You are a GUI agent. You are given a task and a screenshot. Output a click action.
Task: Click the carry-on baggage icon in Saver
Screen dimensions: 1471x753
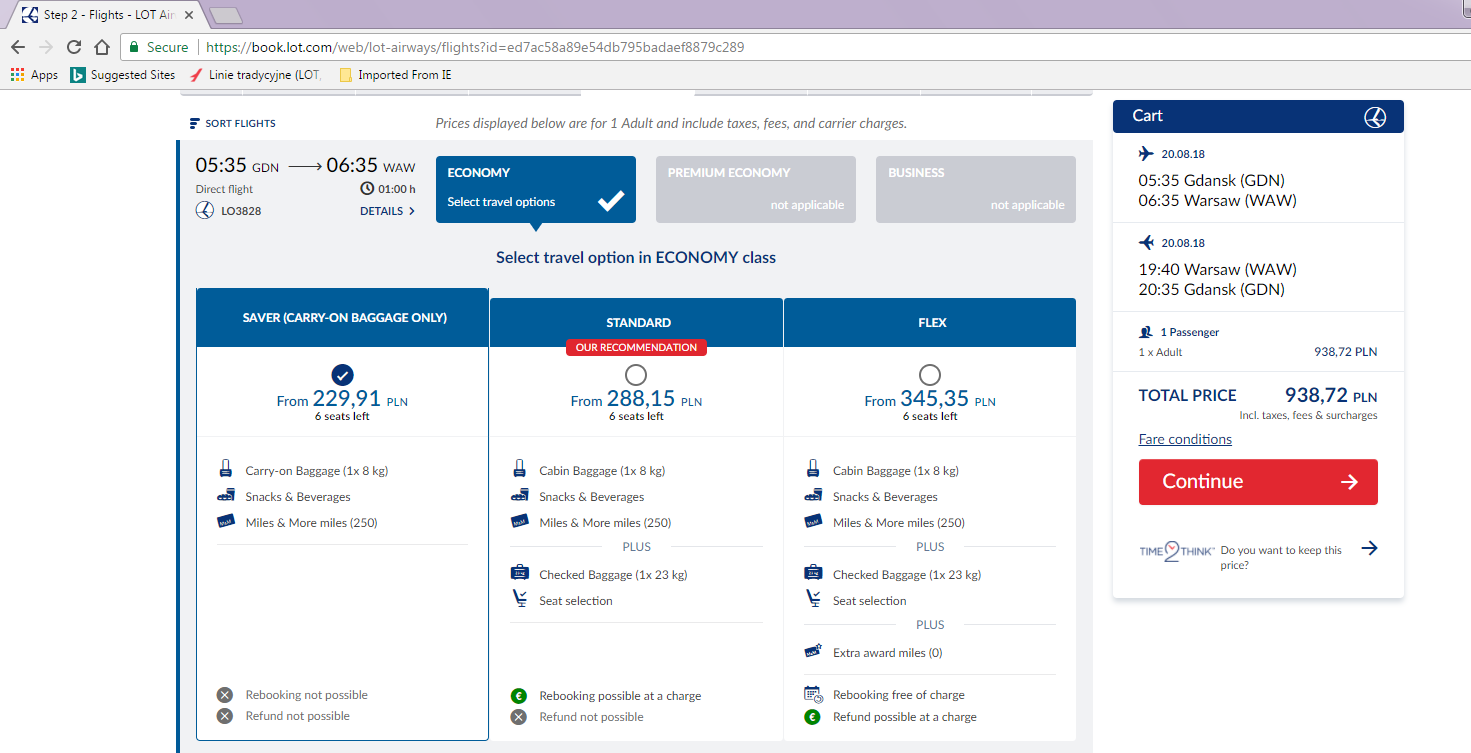[x=225, y=470]
